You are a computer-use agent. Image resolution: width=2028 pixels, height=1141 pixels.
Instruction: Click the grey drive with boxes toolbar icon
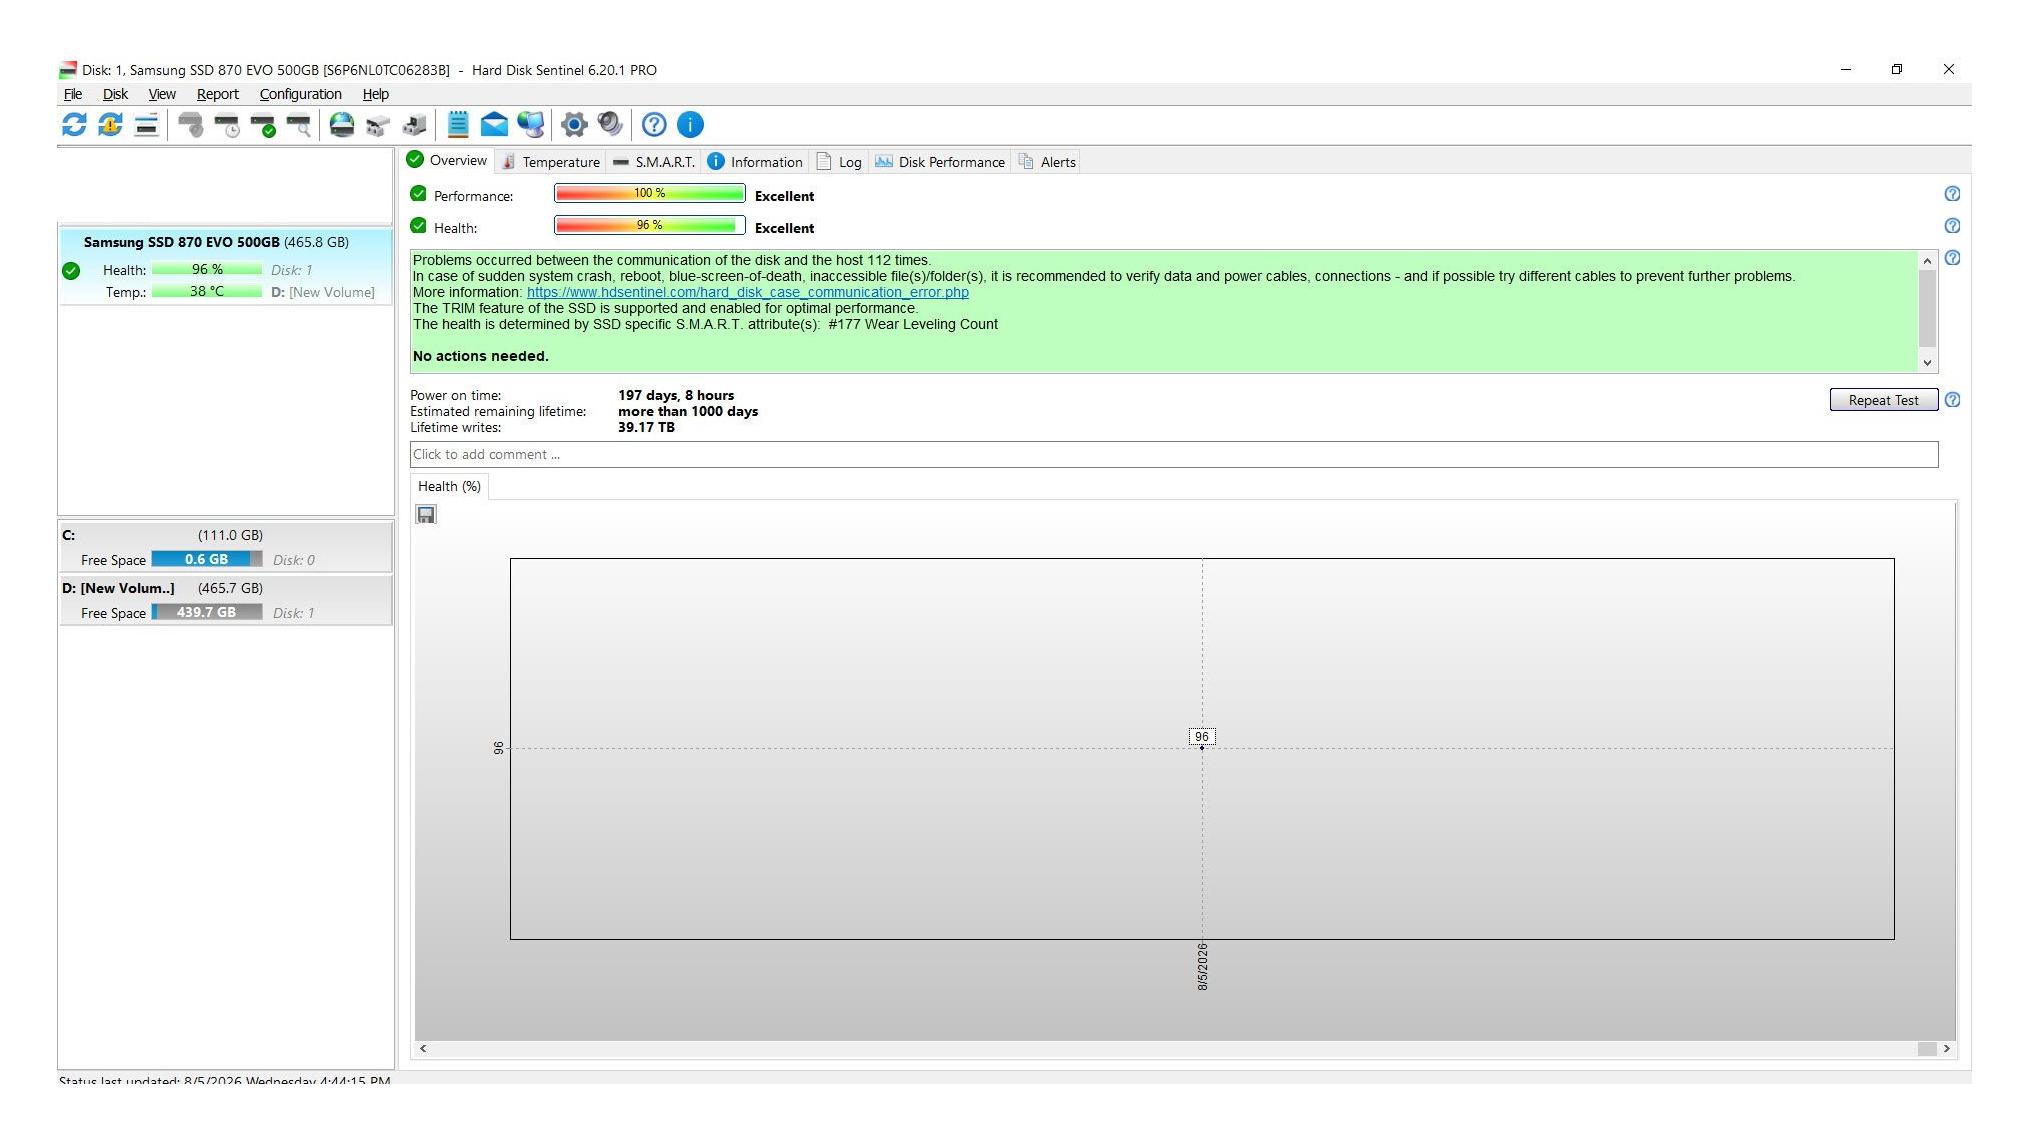coord(378,125)
